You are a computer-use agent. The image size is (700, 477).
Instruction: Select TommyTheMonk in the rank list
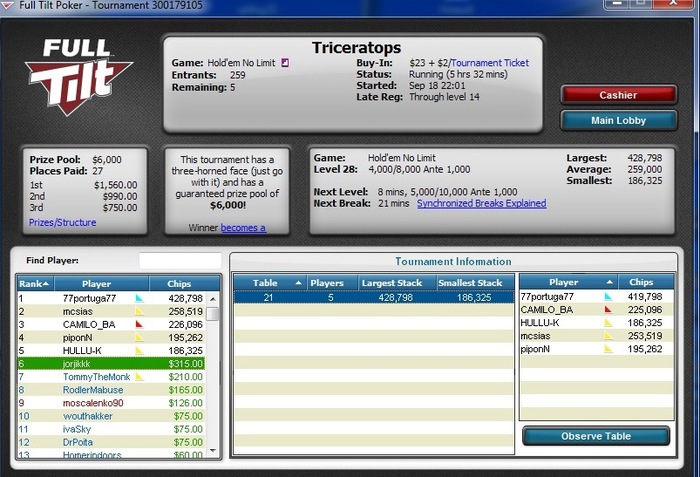(112, 377)
